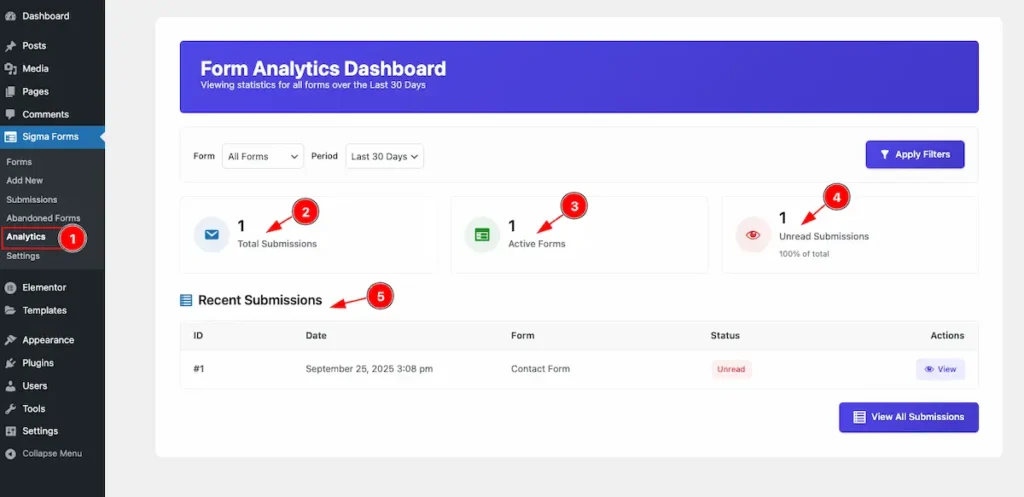Click the Unread Submissions label
The width and height of the screenshot is (1024, 497).
pos(824,236)
